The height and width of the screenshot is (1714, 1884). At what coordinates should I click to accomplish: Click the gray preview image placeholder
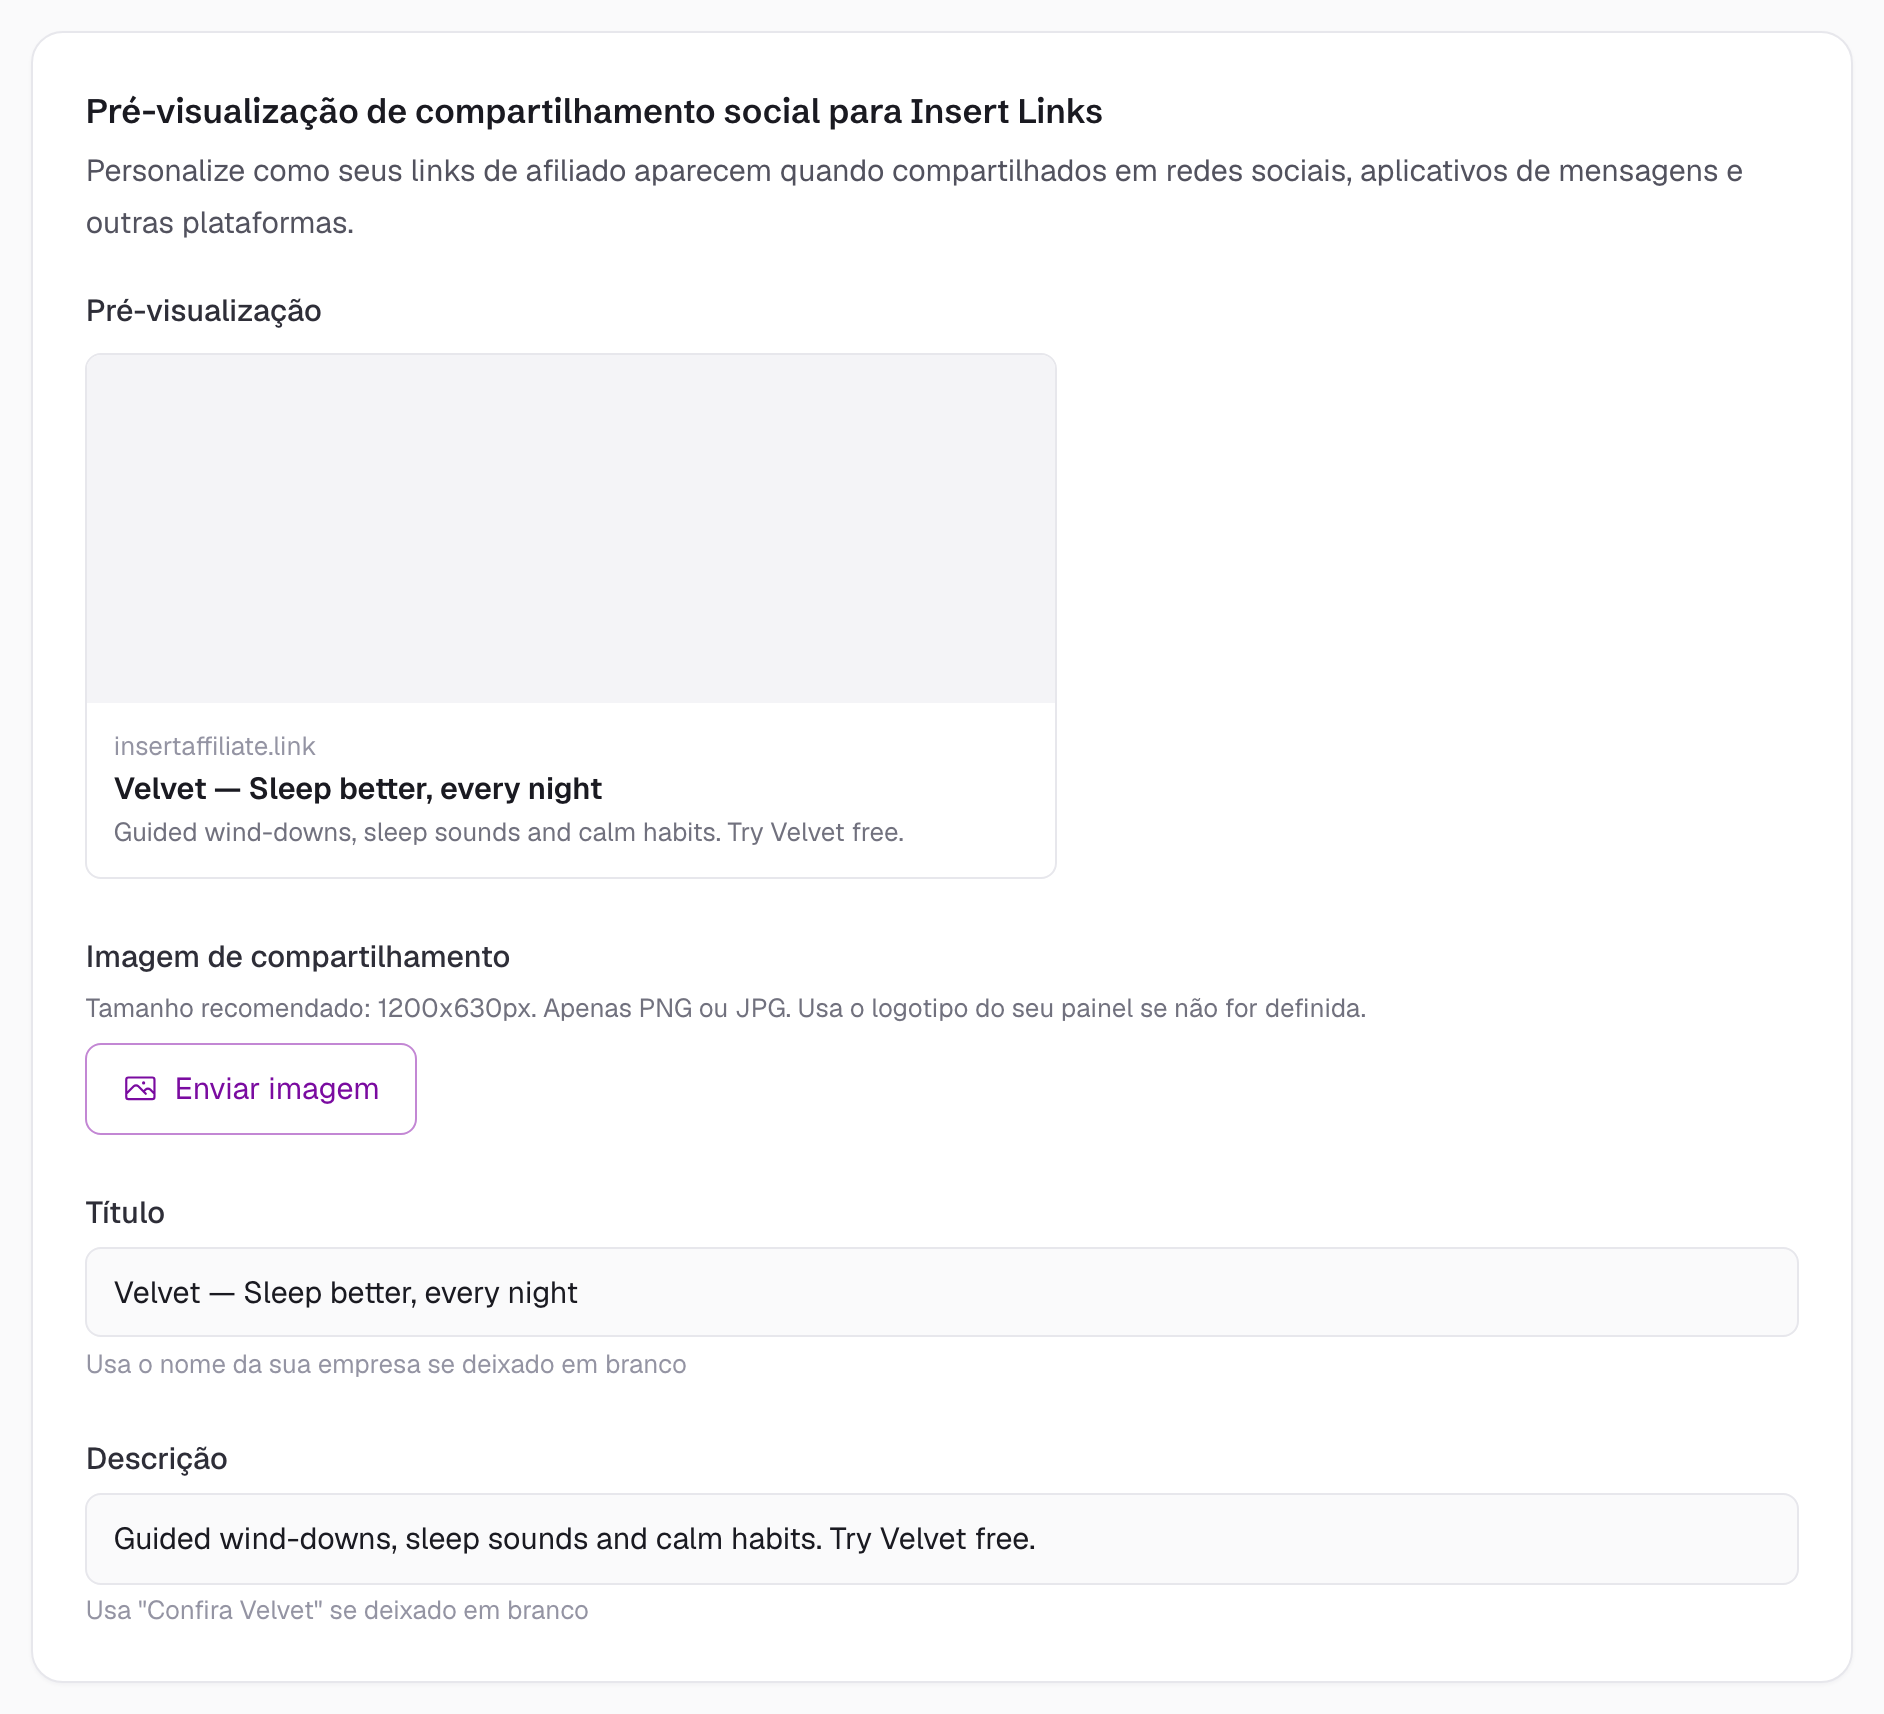click(x=571, y=528)
